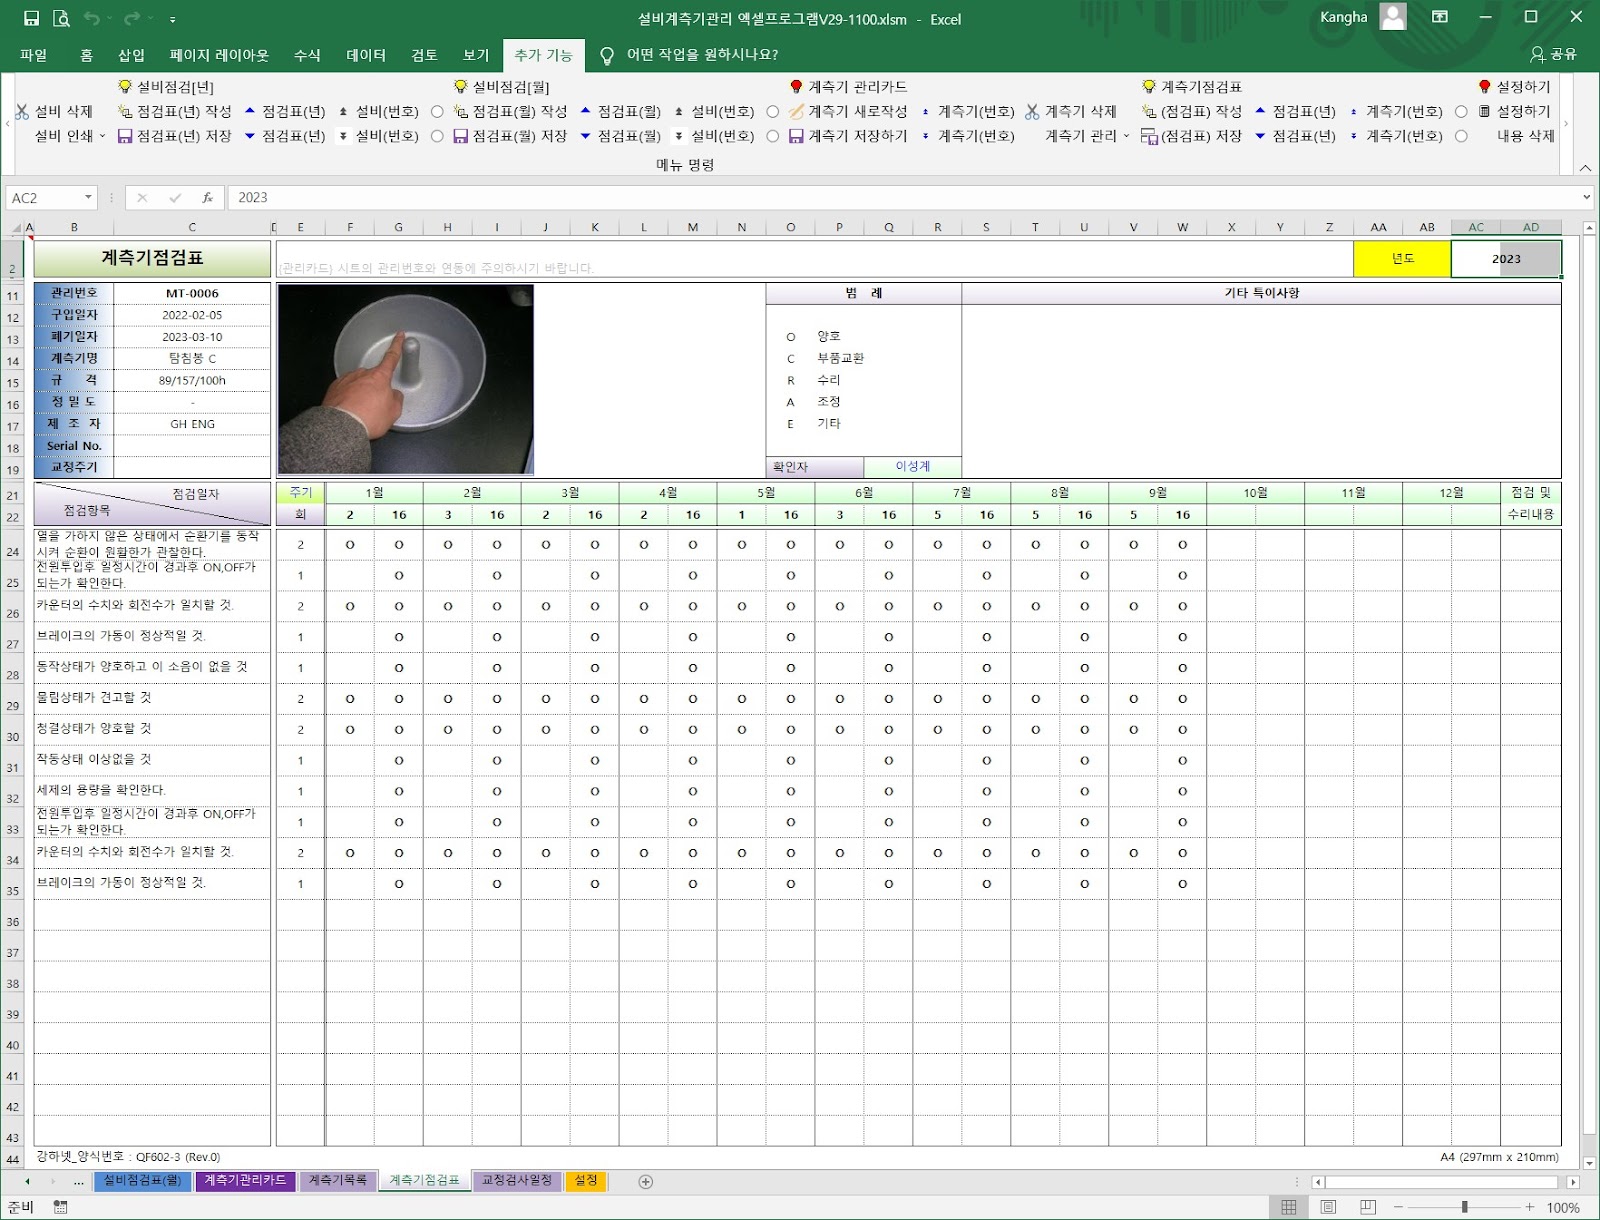Open the 파일 menu tab

coord(33,55)
